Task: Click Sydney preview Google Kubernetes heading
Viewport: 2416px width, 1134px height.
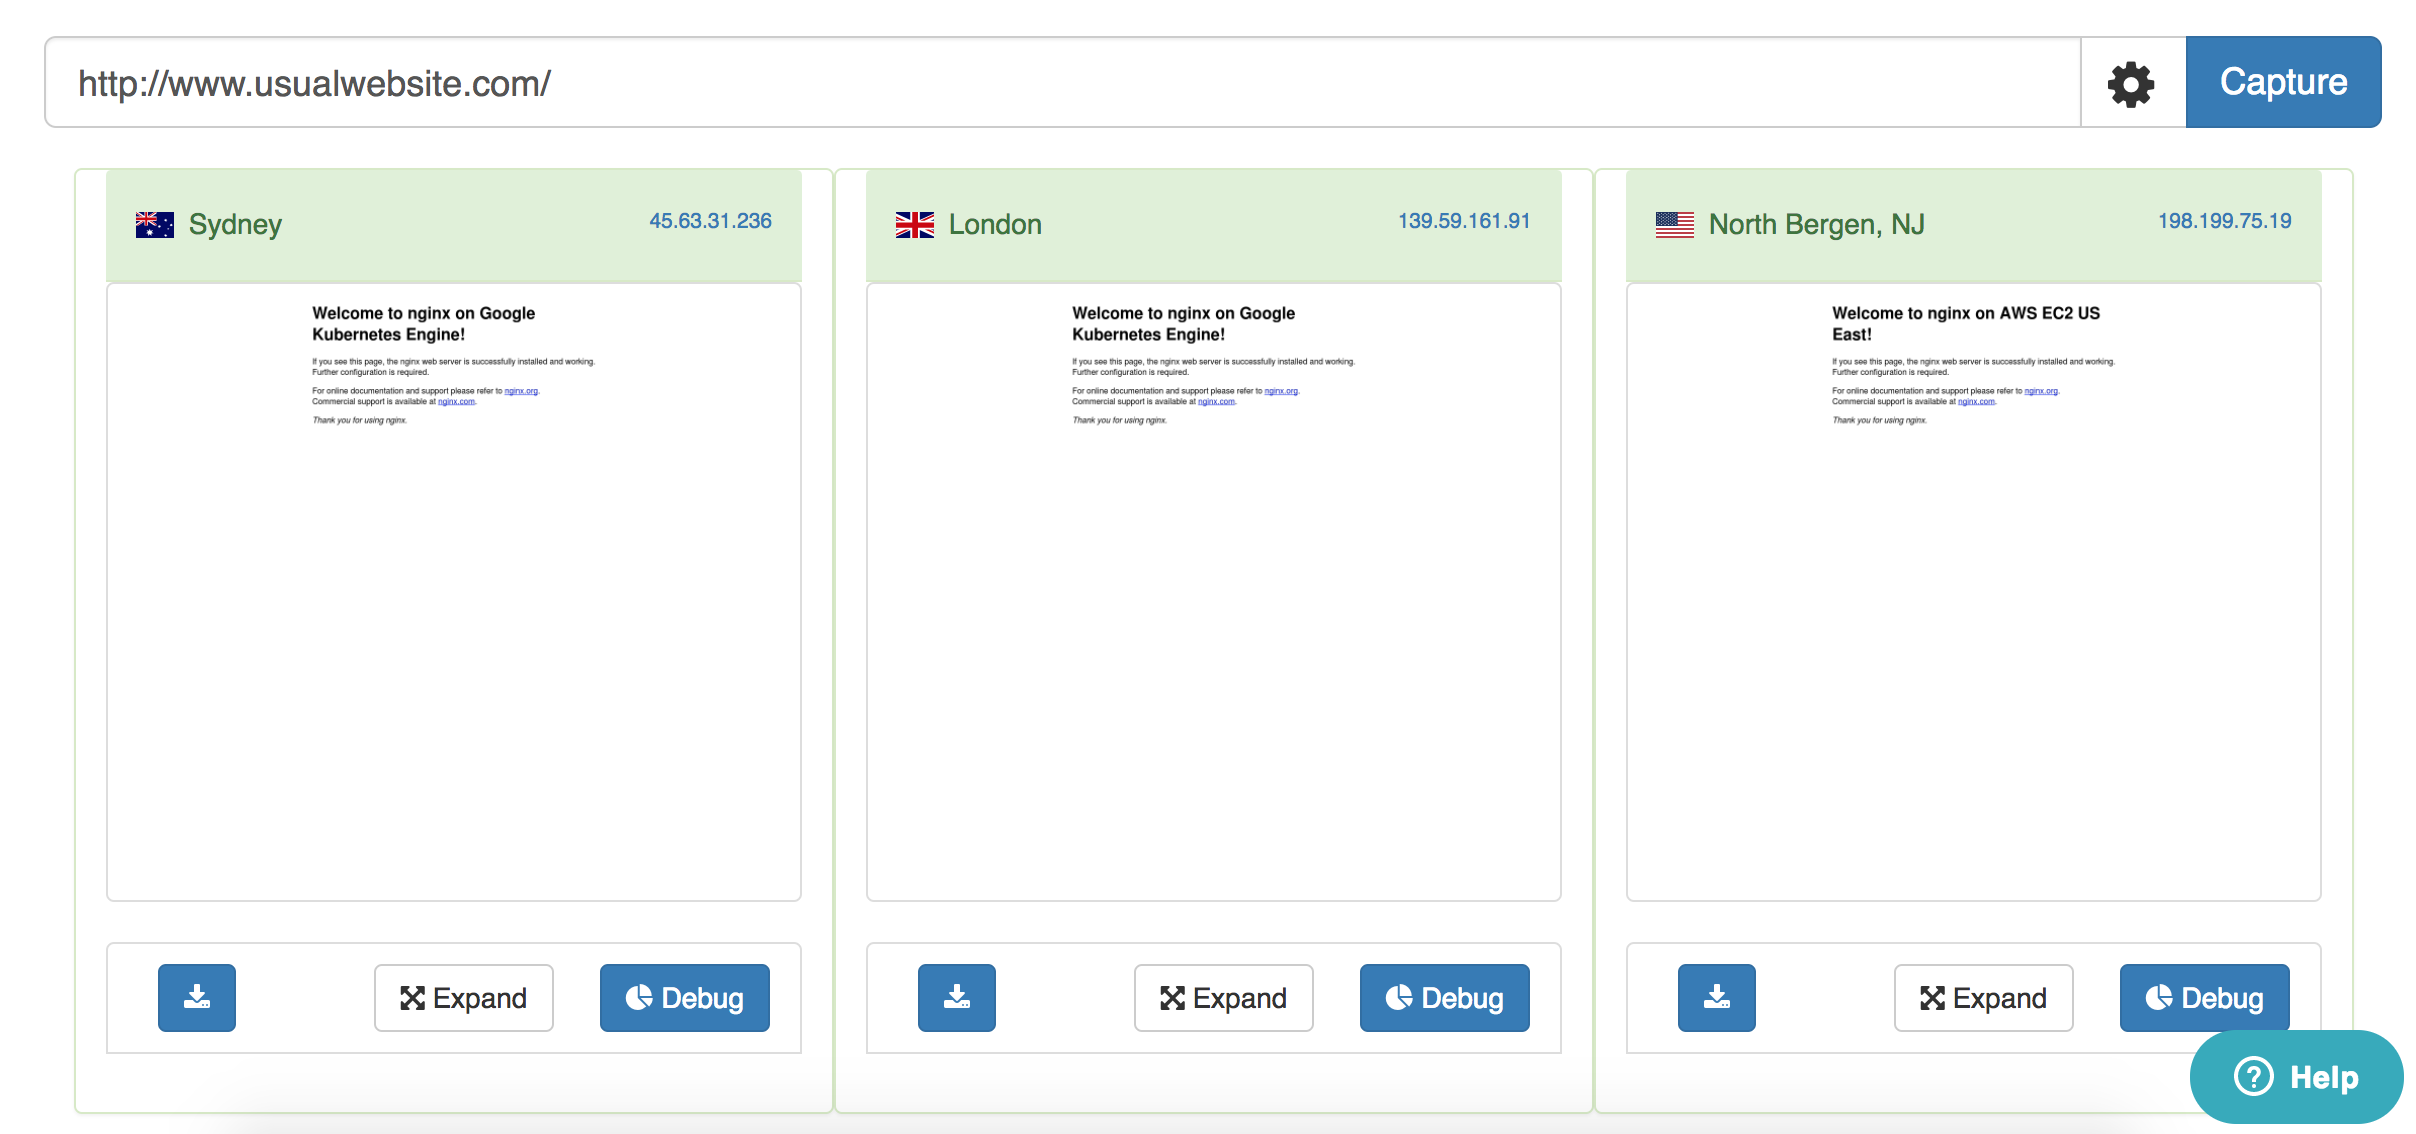Action: [x=424, y=323]
